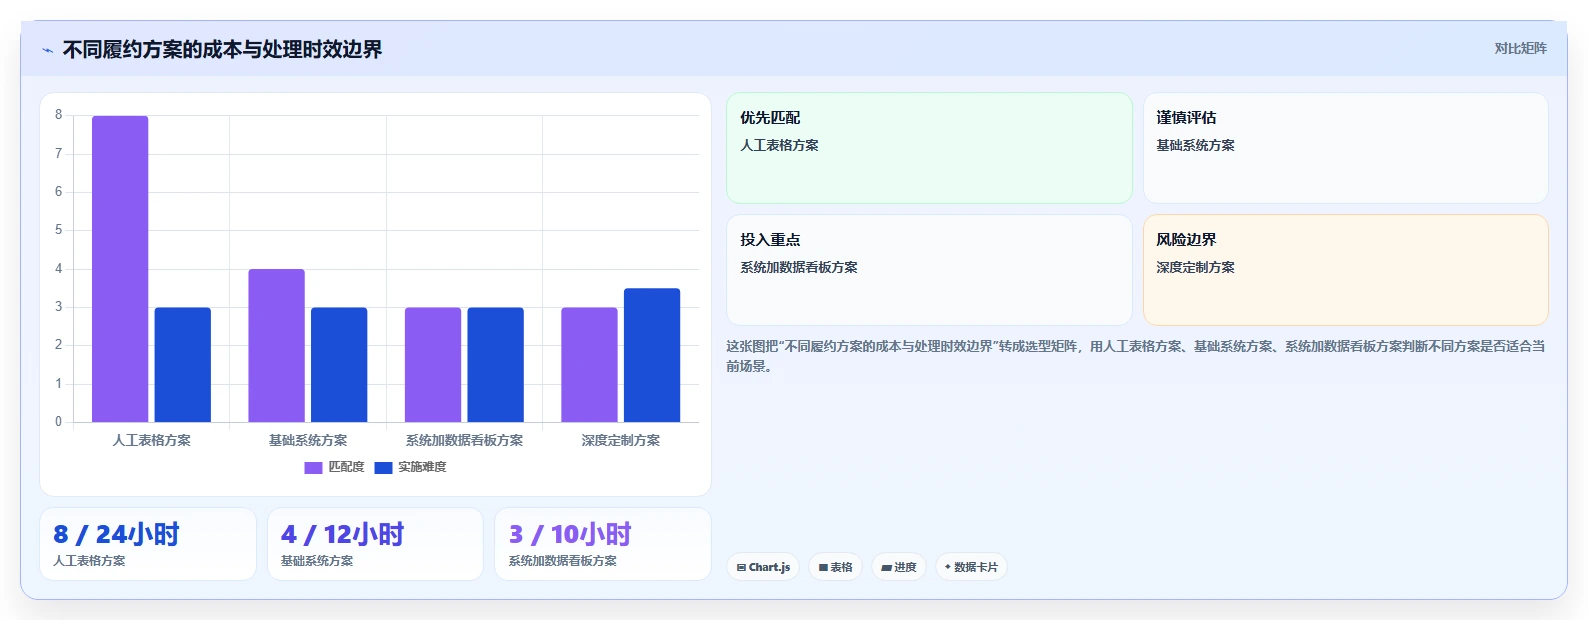
Task: Click the purple 匹配度 bar for 人工表格方案
Action: pos(120,269)
